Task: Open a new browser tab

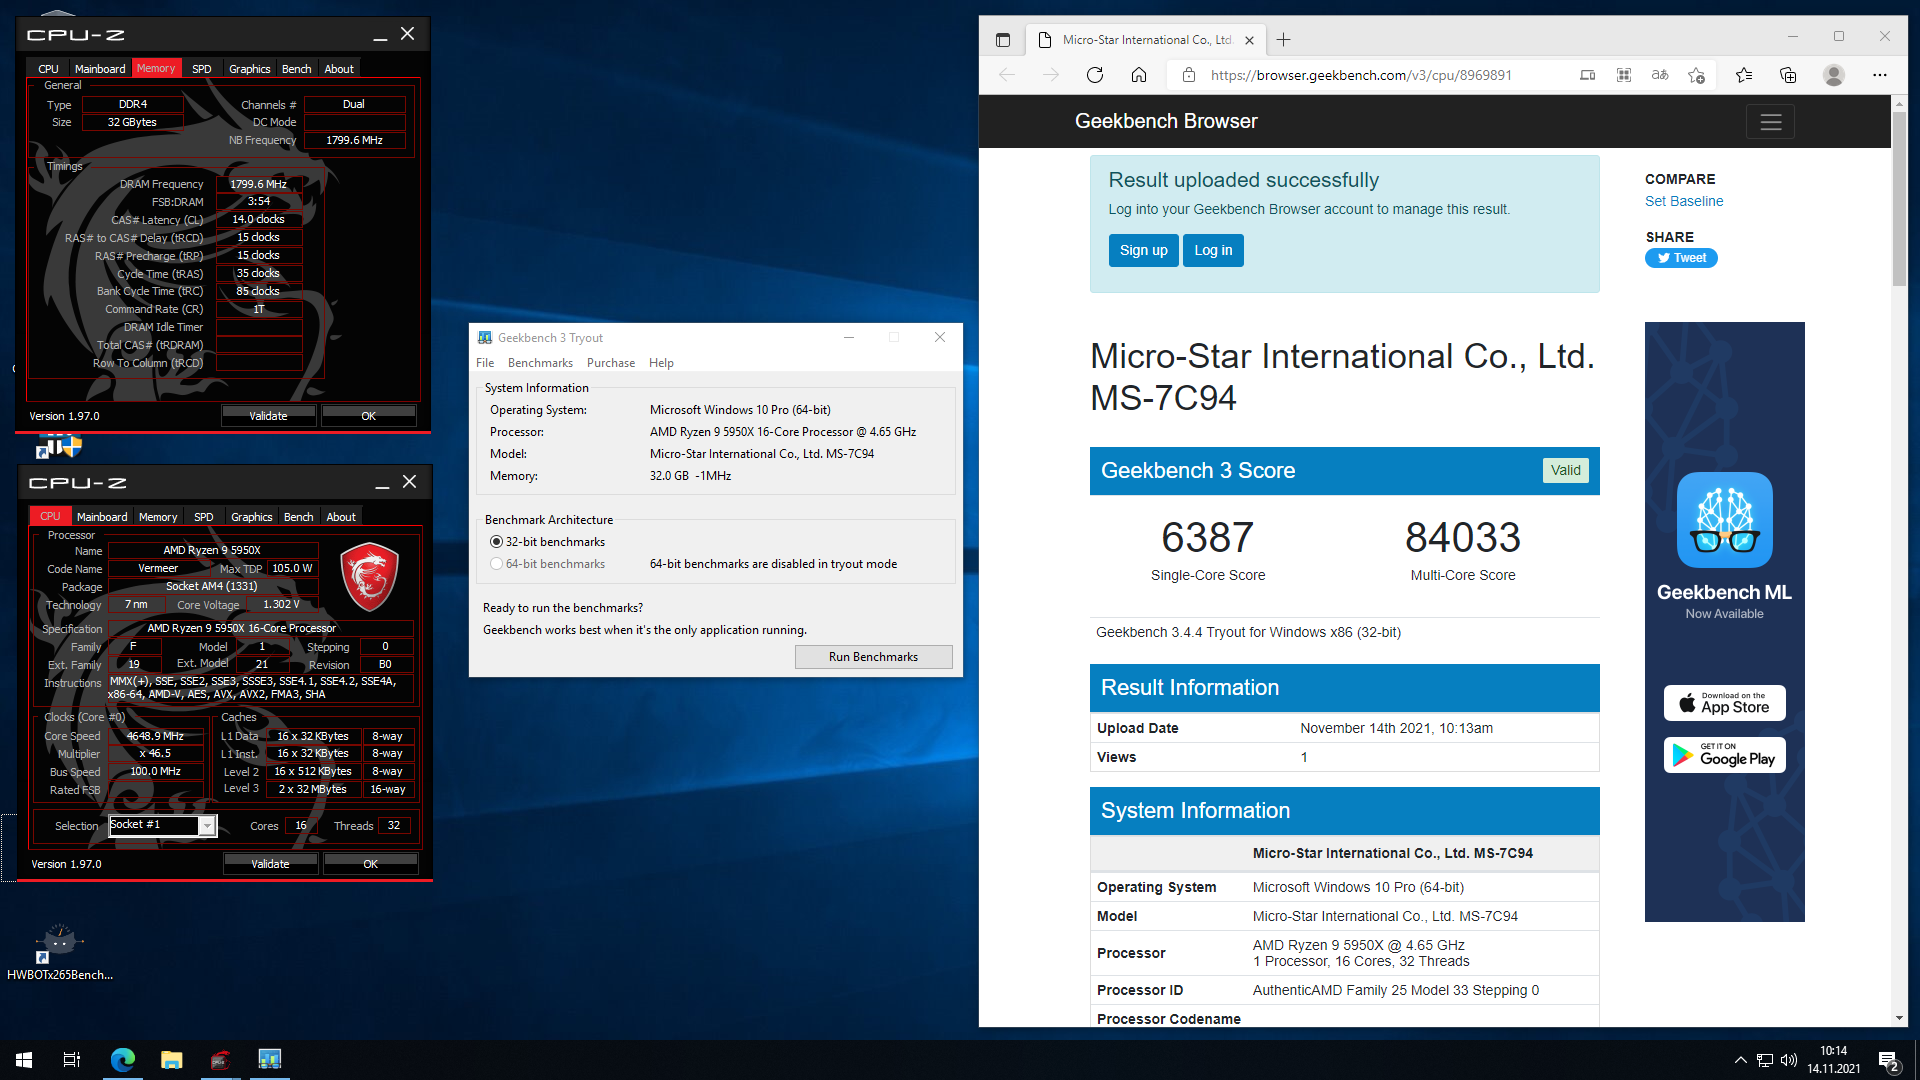Action: [1284, 40]
